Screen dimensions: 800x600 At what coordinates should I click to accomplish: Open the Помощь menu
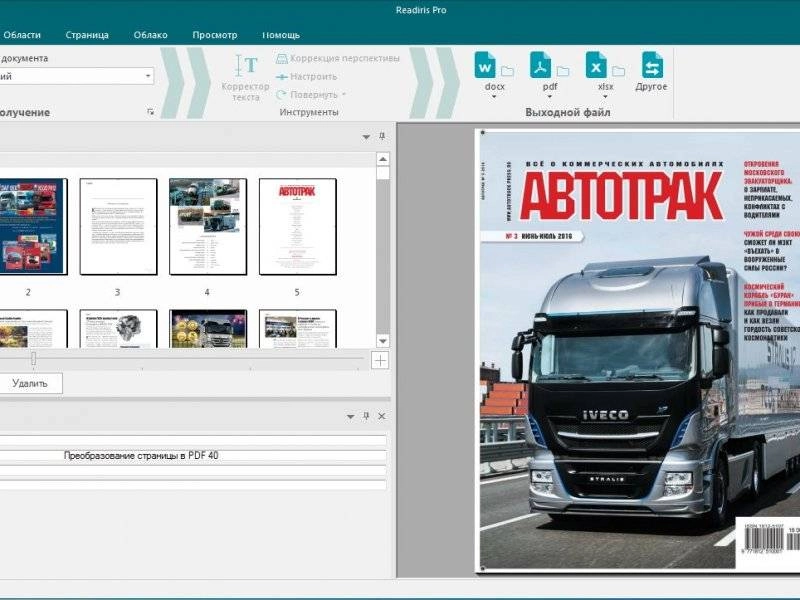pyautogui.click(x=281, y=35)
